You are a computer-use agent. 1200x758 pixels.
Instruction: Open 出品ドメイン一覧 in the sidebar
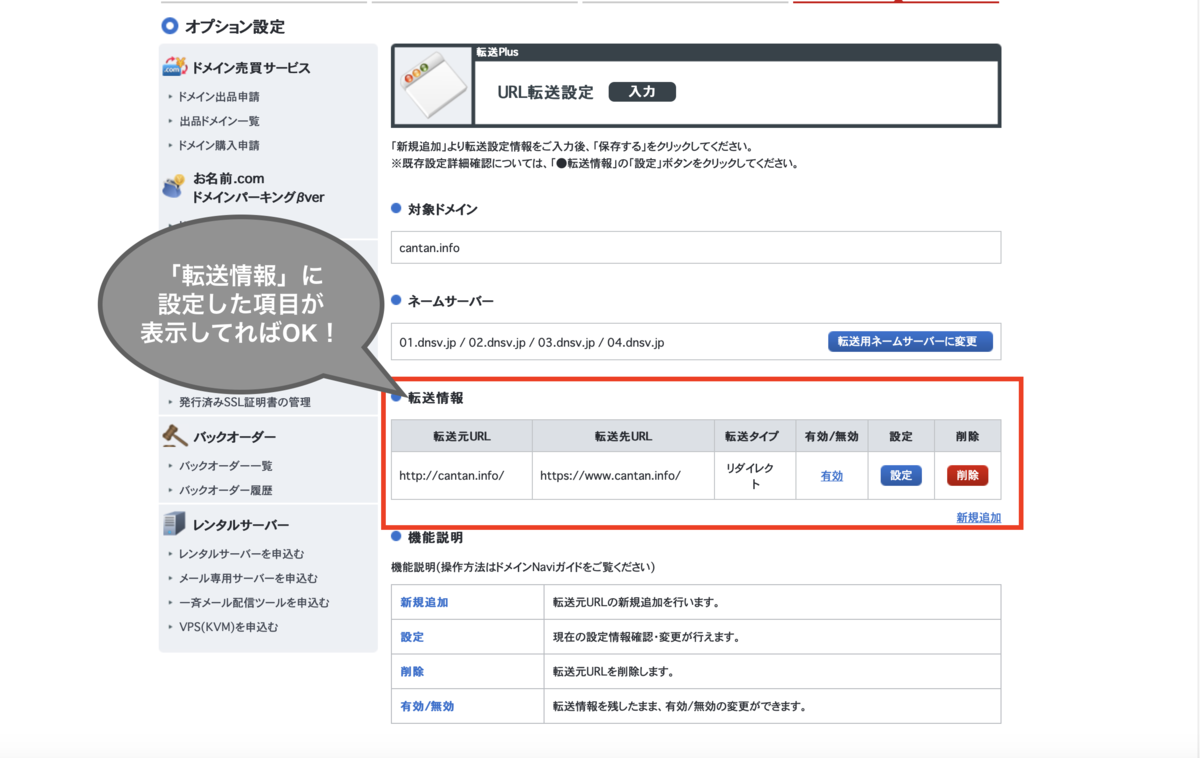tap(219, 121)
